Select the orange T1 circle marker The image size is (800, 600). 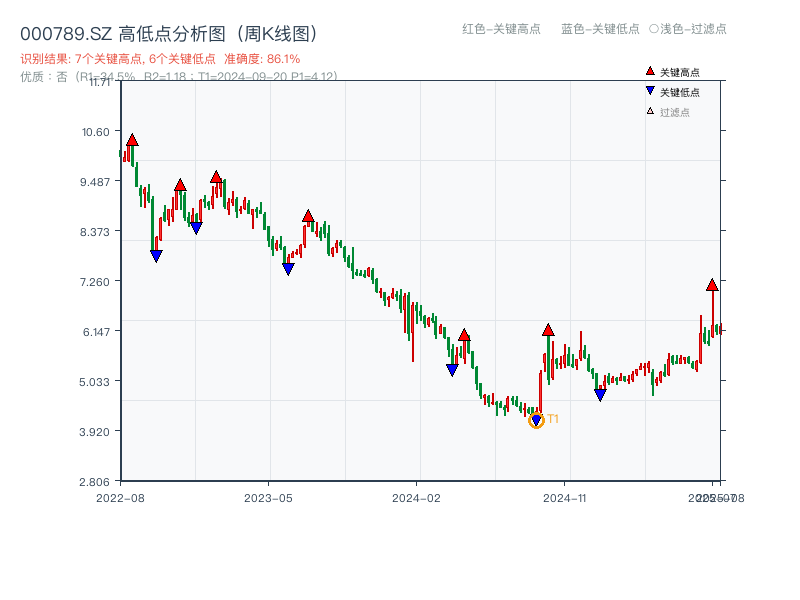click(x=535, y=421)
